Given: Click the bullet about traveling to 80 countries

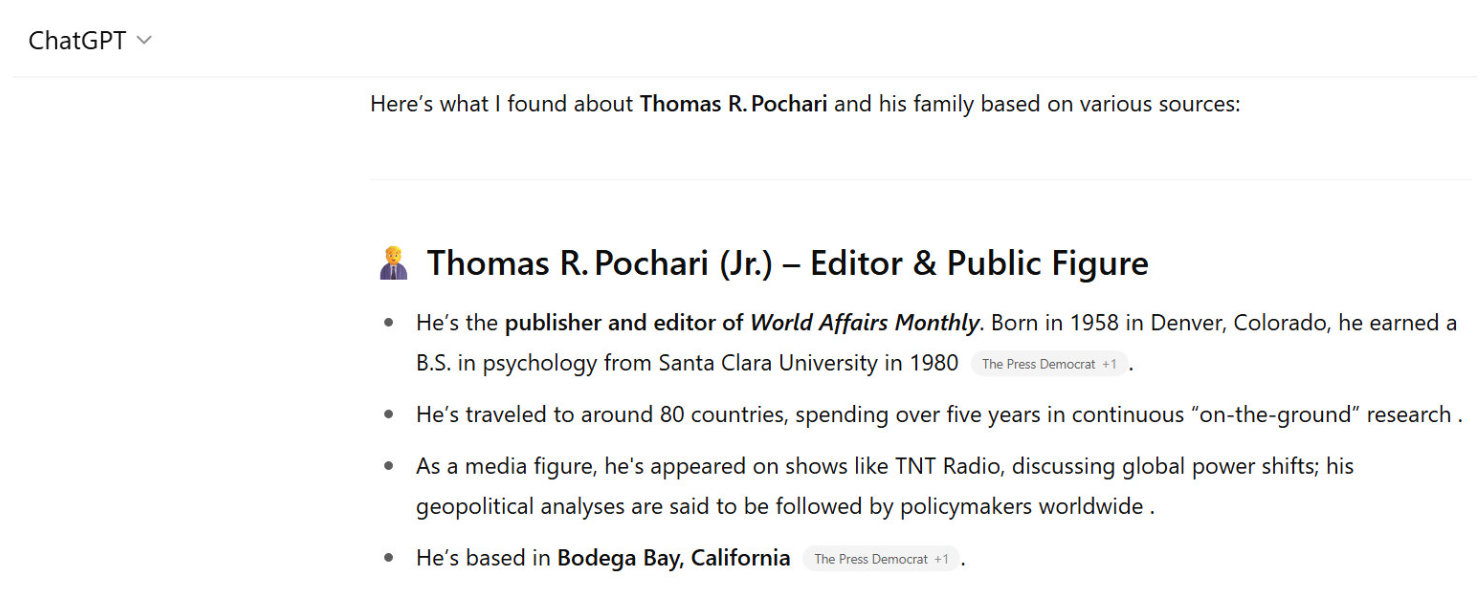Looking at the screenshot, I should tap(932, 415).
